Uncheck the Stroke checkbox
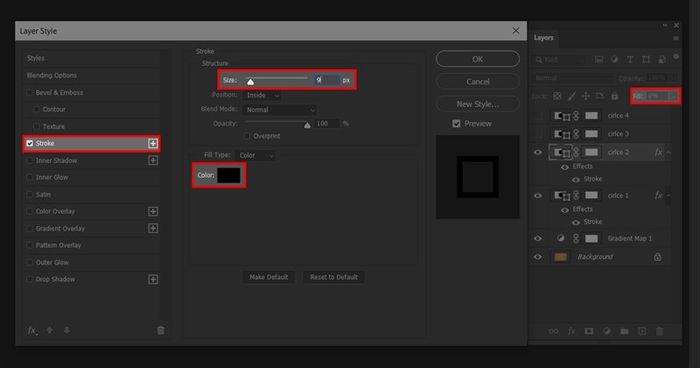The width and height of the screenshot is (700, 368). coord(30,143)
